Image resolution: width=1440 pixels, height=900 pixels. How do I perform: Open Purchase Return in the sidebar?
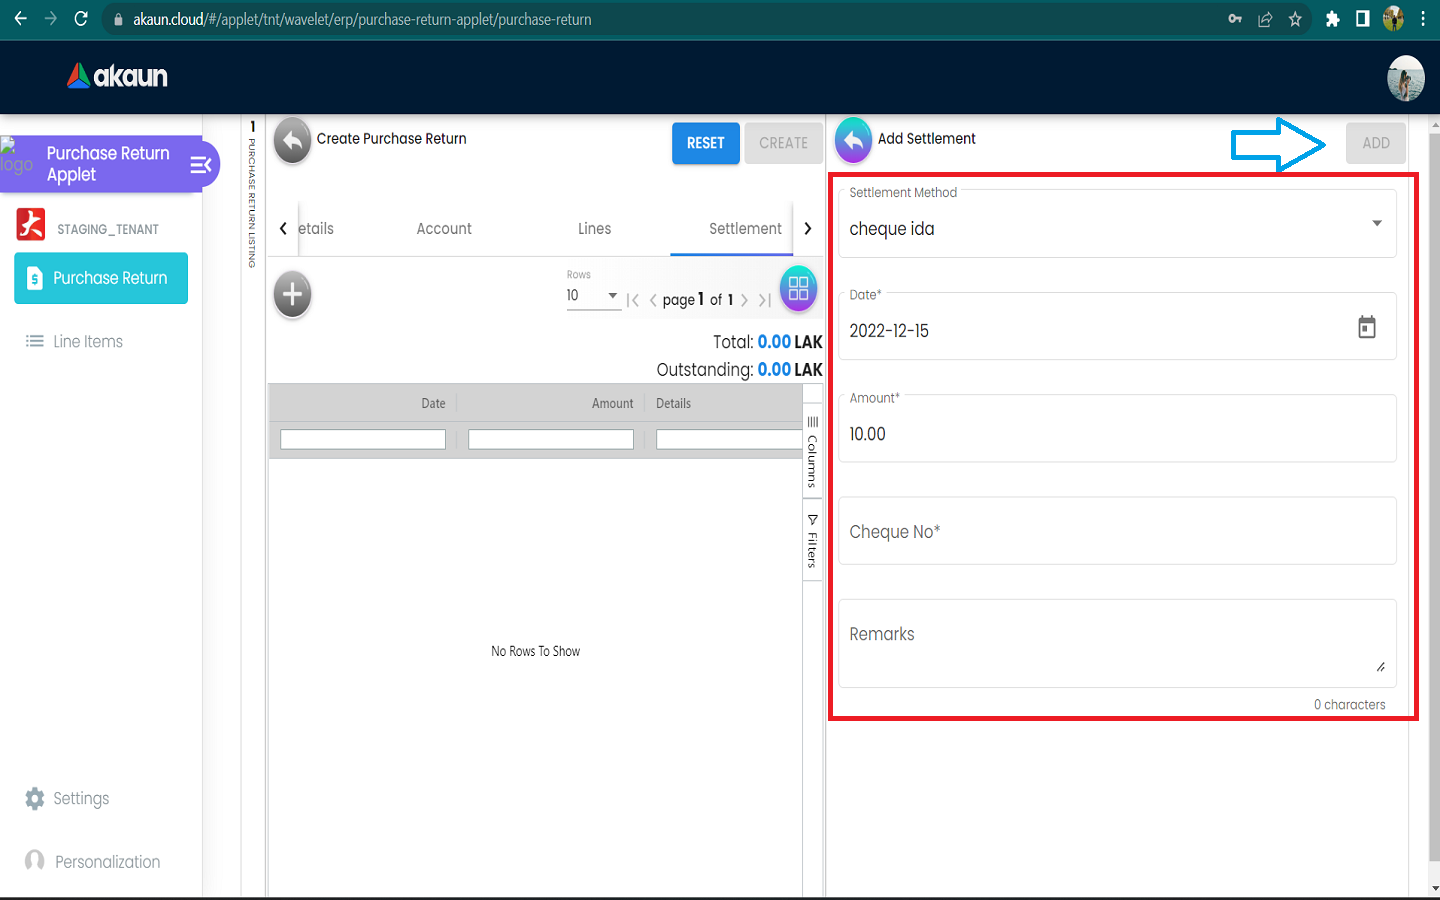click(101, 278)
